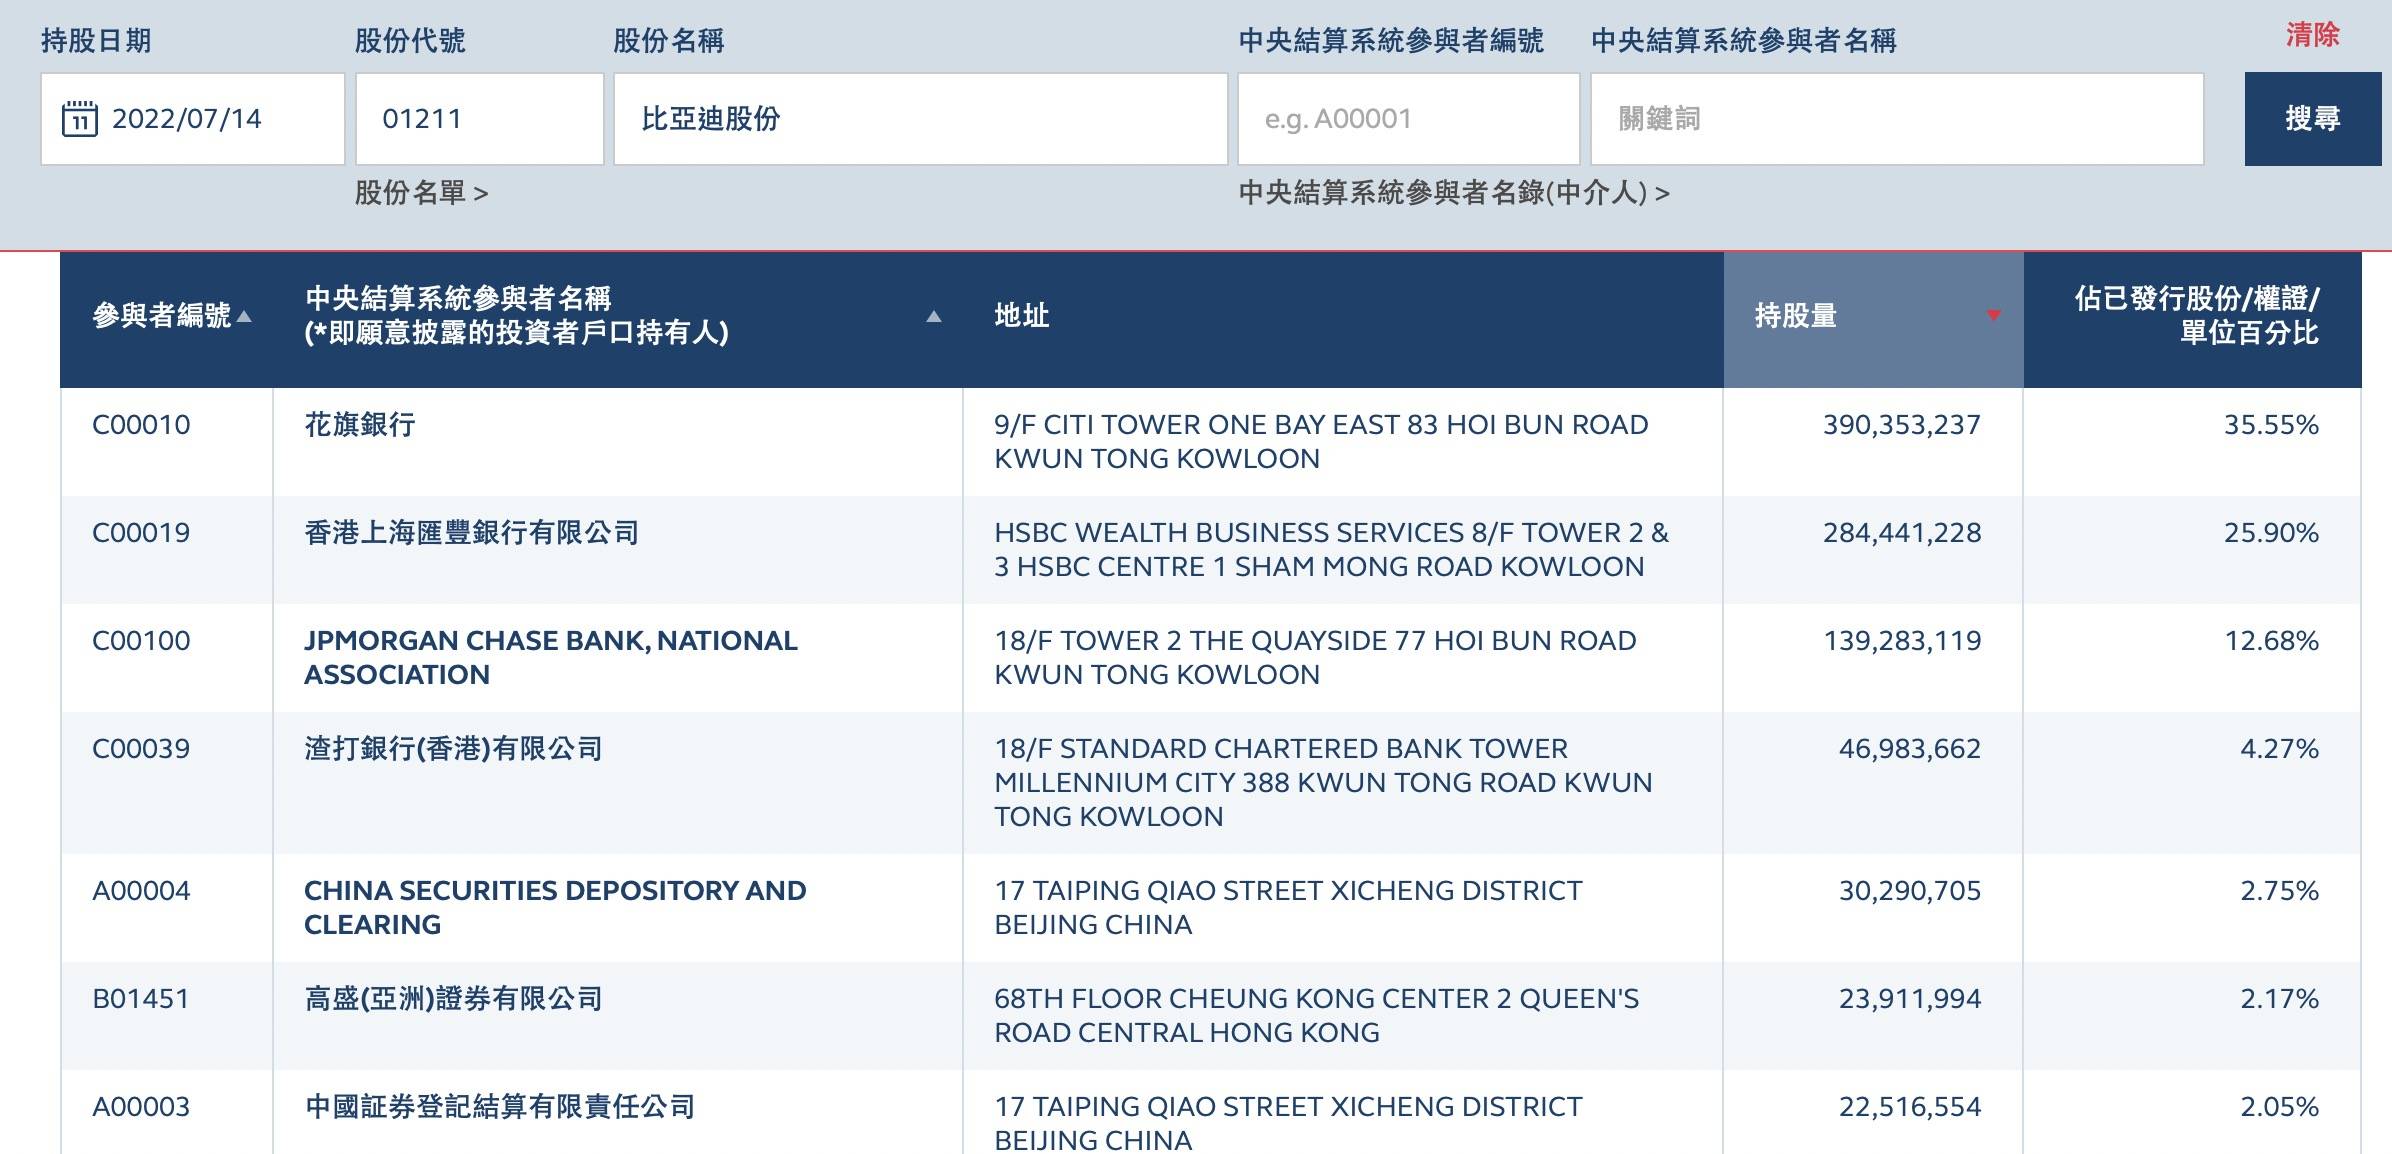Select percentage 25.90%
2392x1154 pixels.
(x=2271, y=533)
